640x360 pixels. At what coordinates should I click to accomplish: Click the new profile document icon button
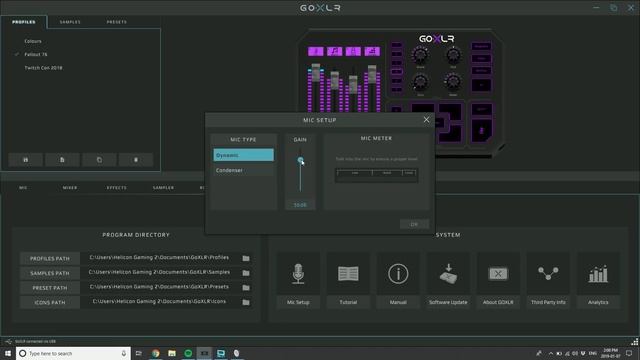tap(62, 160)
